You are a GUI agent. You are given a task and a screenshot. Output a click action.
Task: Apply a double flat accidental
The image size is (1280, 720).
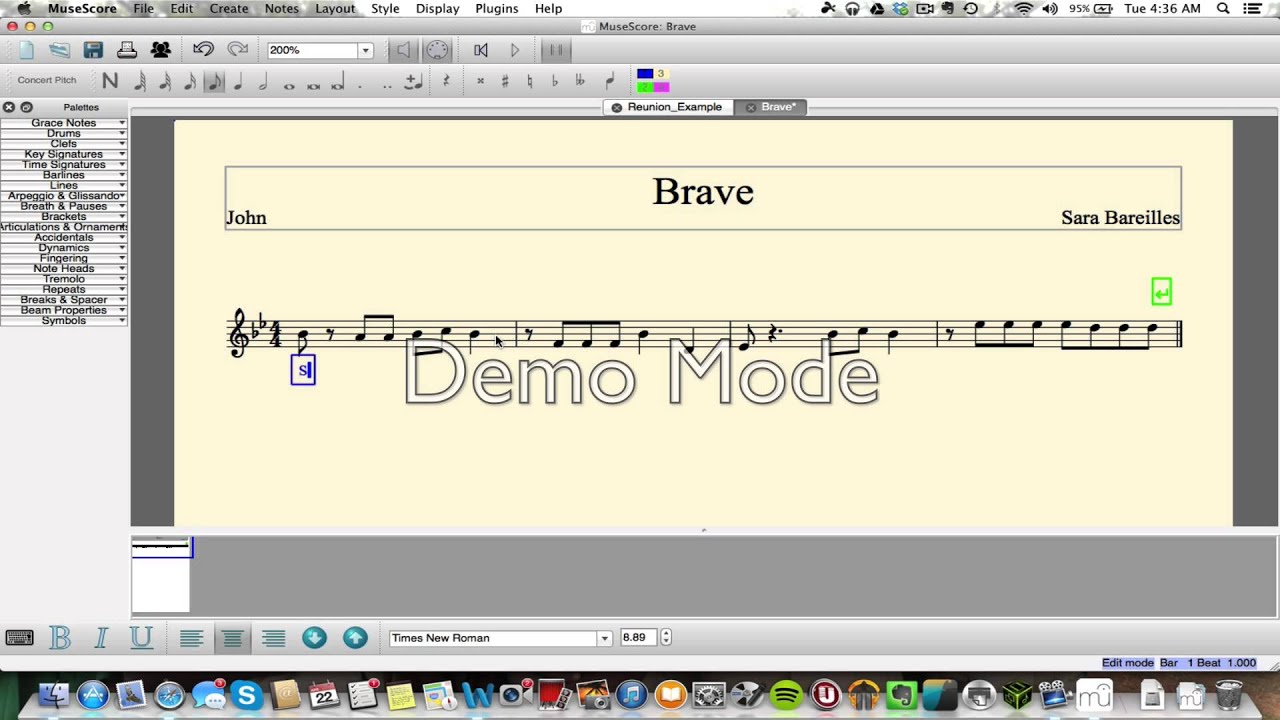tap(580, 82)
